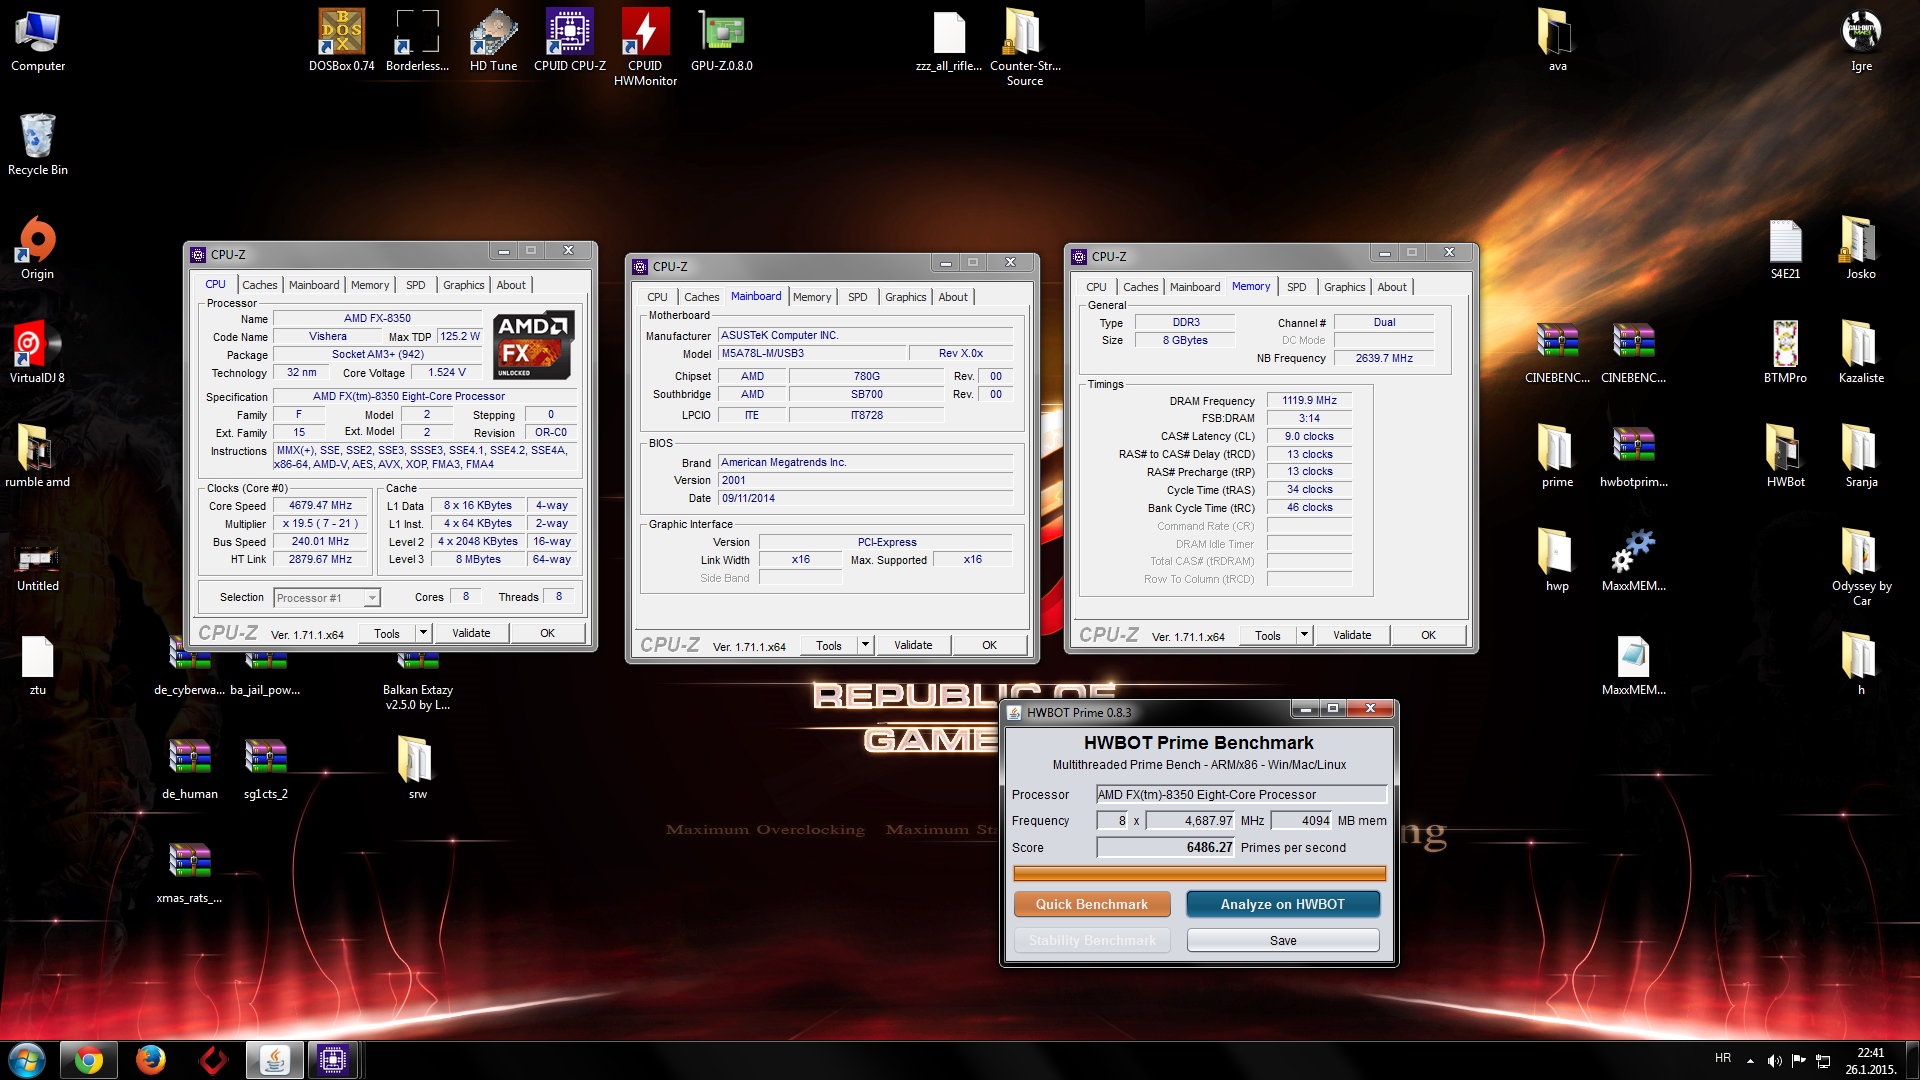Open Firefox from the taskbar
Image resolution: width=1920 pixels, height=1080 pixels.
[150, 1060]
